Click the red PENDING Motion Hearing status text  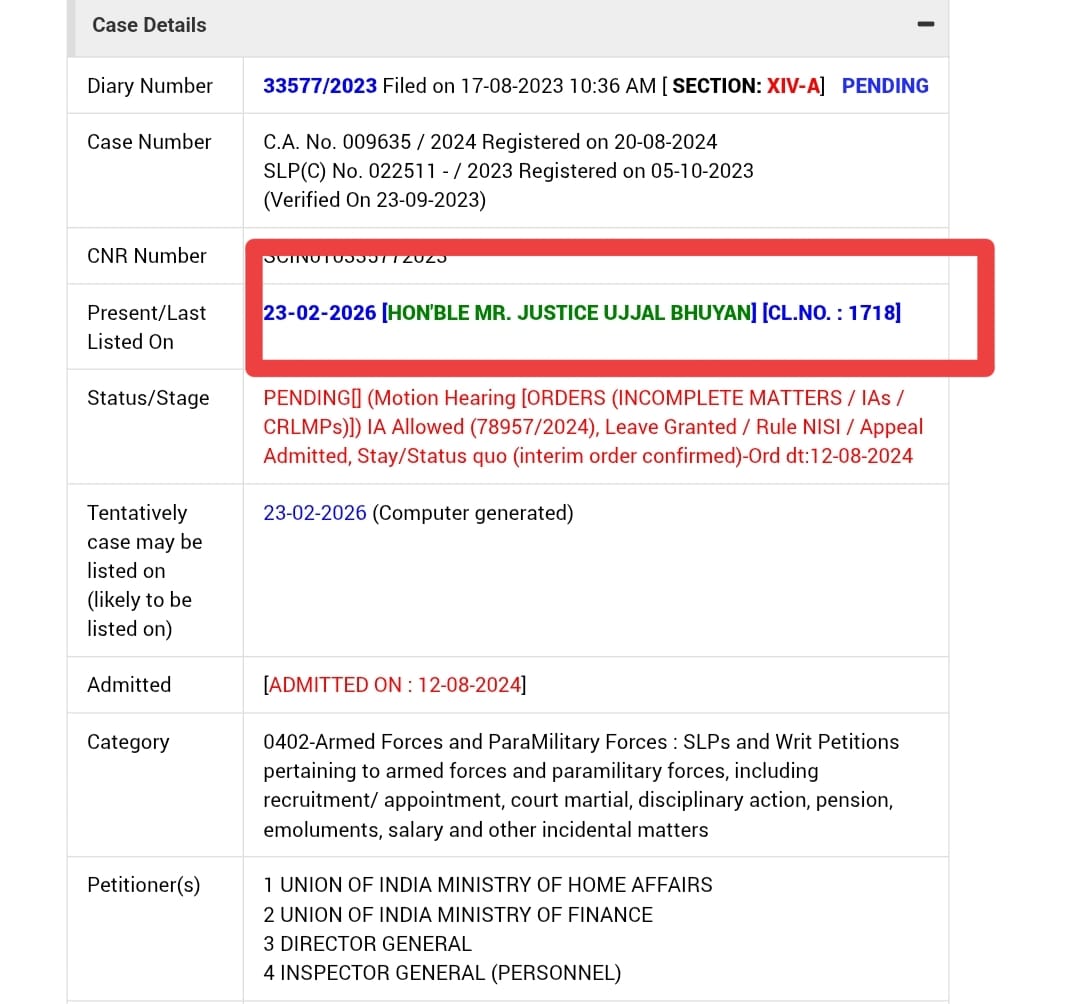[x=593, y=426]
